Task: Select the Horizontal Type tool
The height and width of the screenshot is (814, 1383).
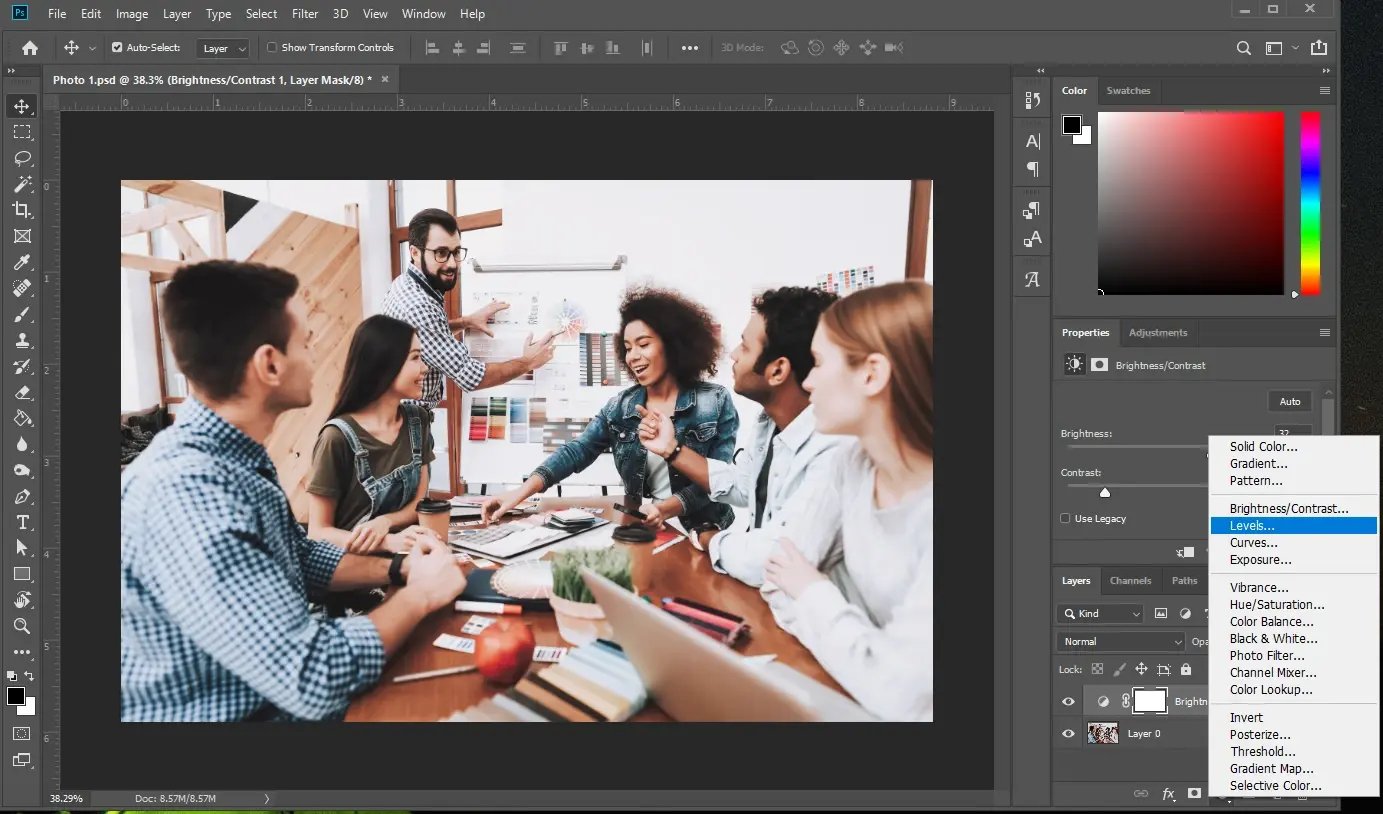Action: pyautogui.click(x=21, y=522)
